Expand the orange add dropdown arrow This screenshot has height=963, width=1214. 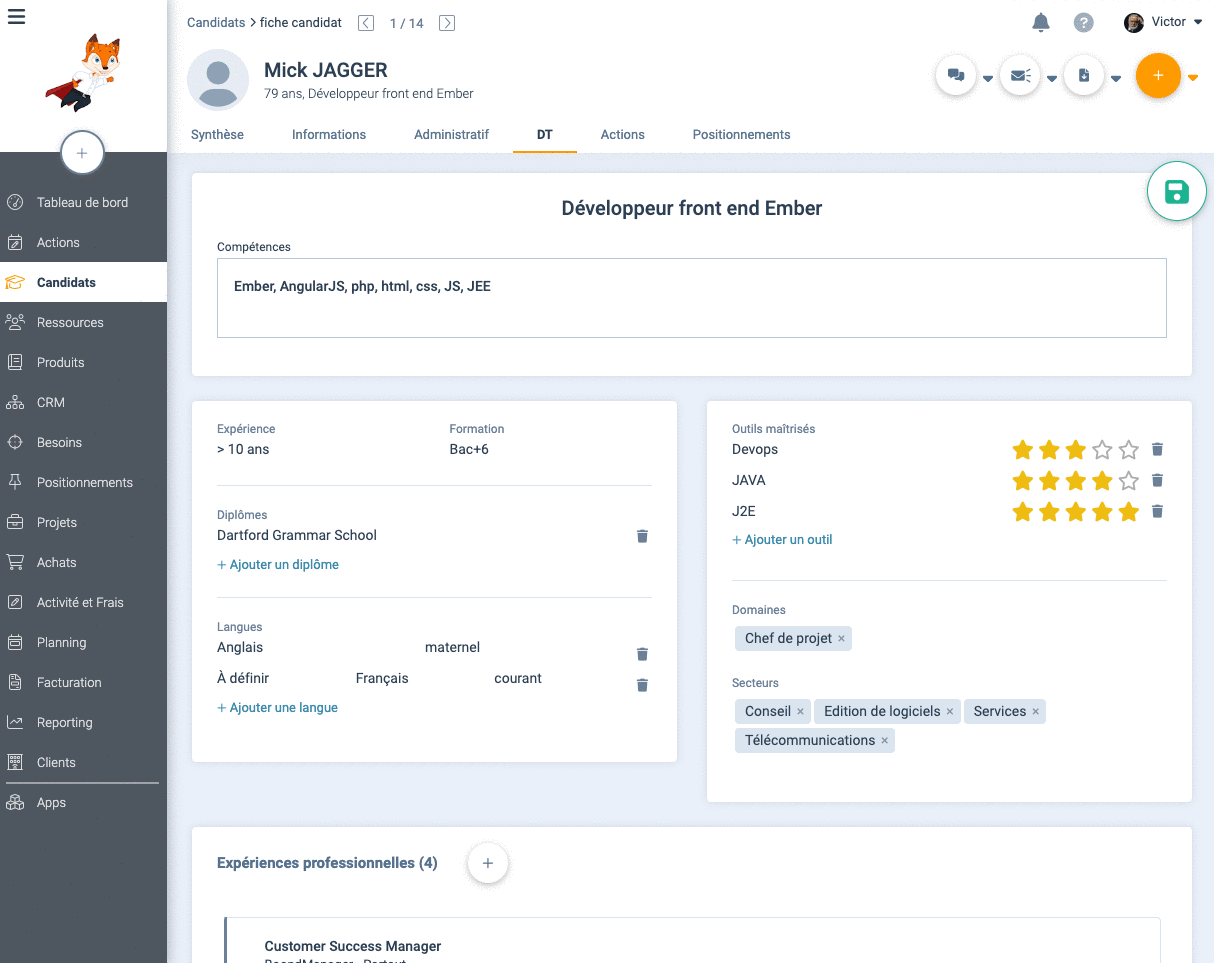click(x=1193, y=77)
